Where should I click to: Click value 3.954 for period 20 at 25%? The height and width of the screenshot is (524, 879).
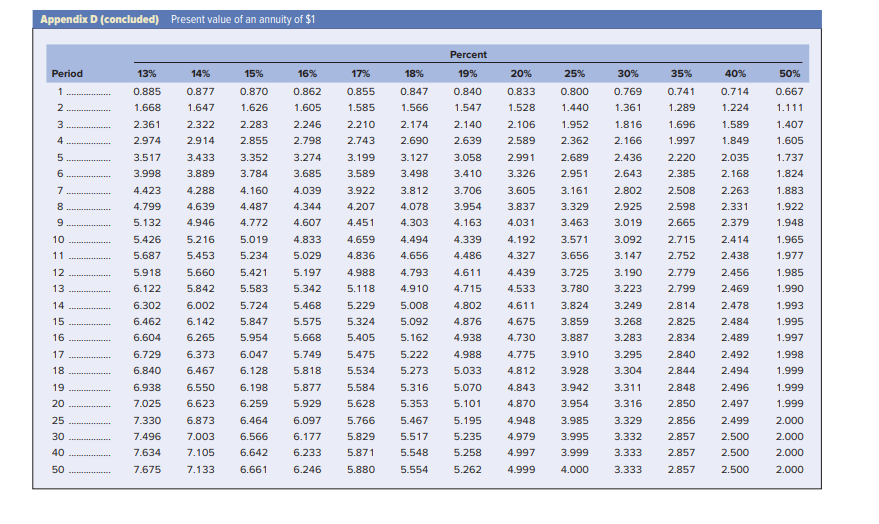coord(575,404)
